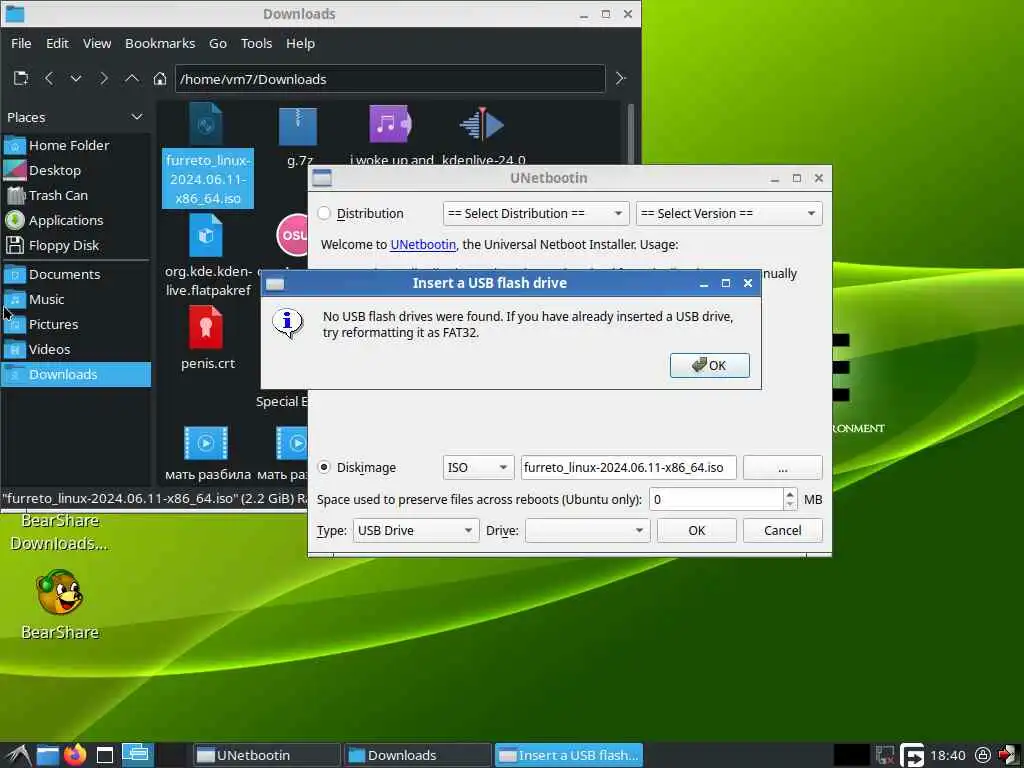
Task: Select Home Folder in Places sidebar
Action: pyautogui.click(x=76, y=145)
